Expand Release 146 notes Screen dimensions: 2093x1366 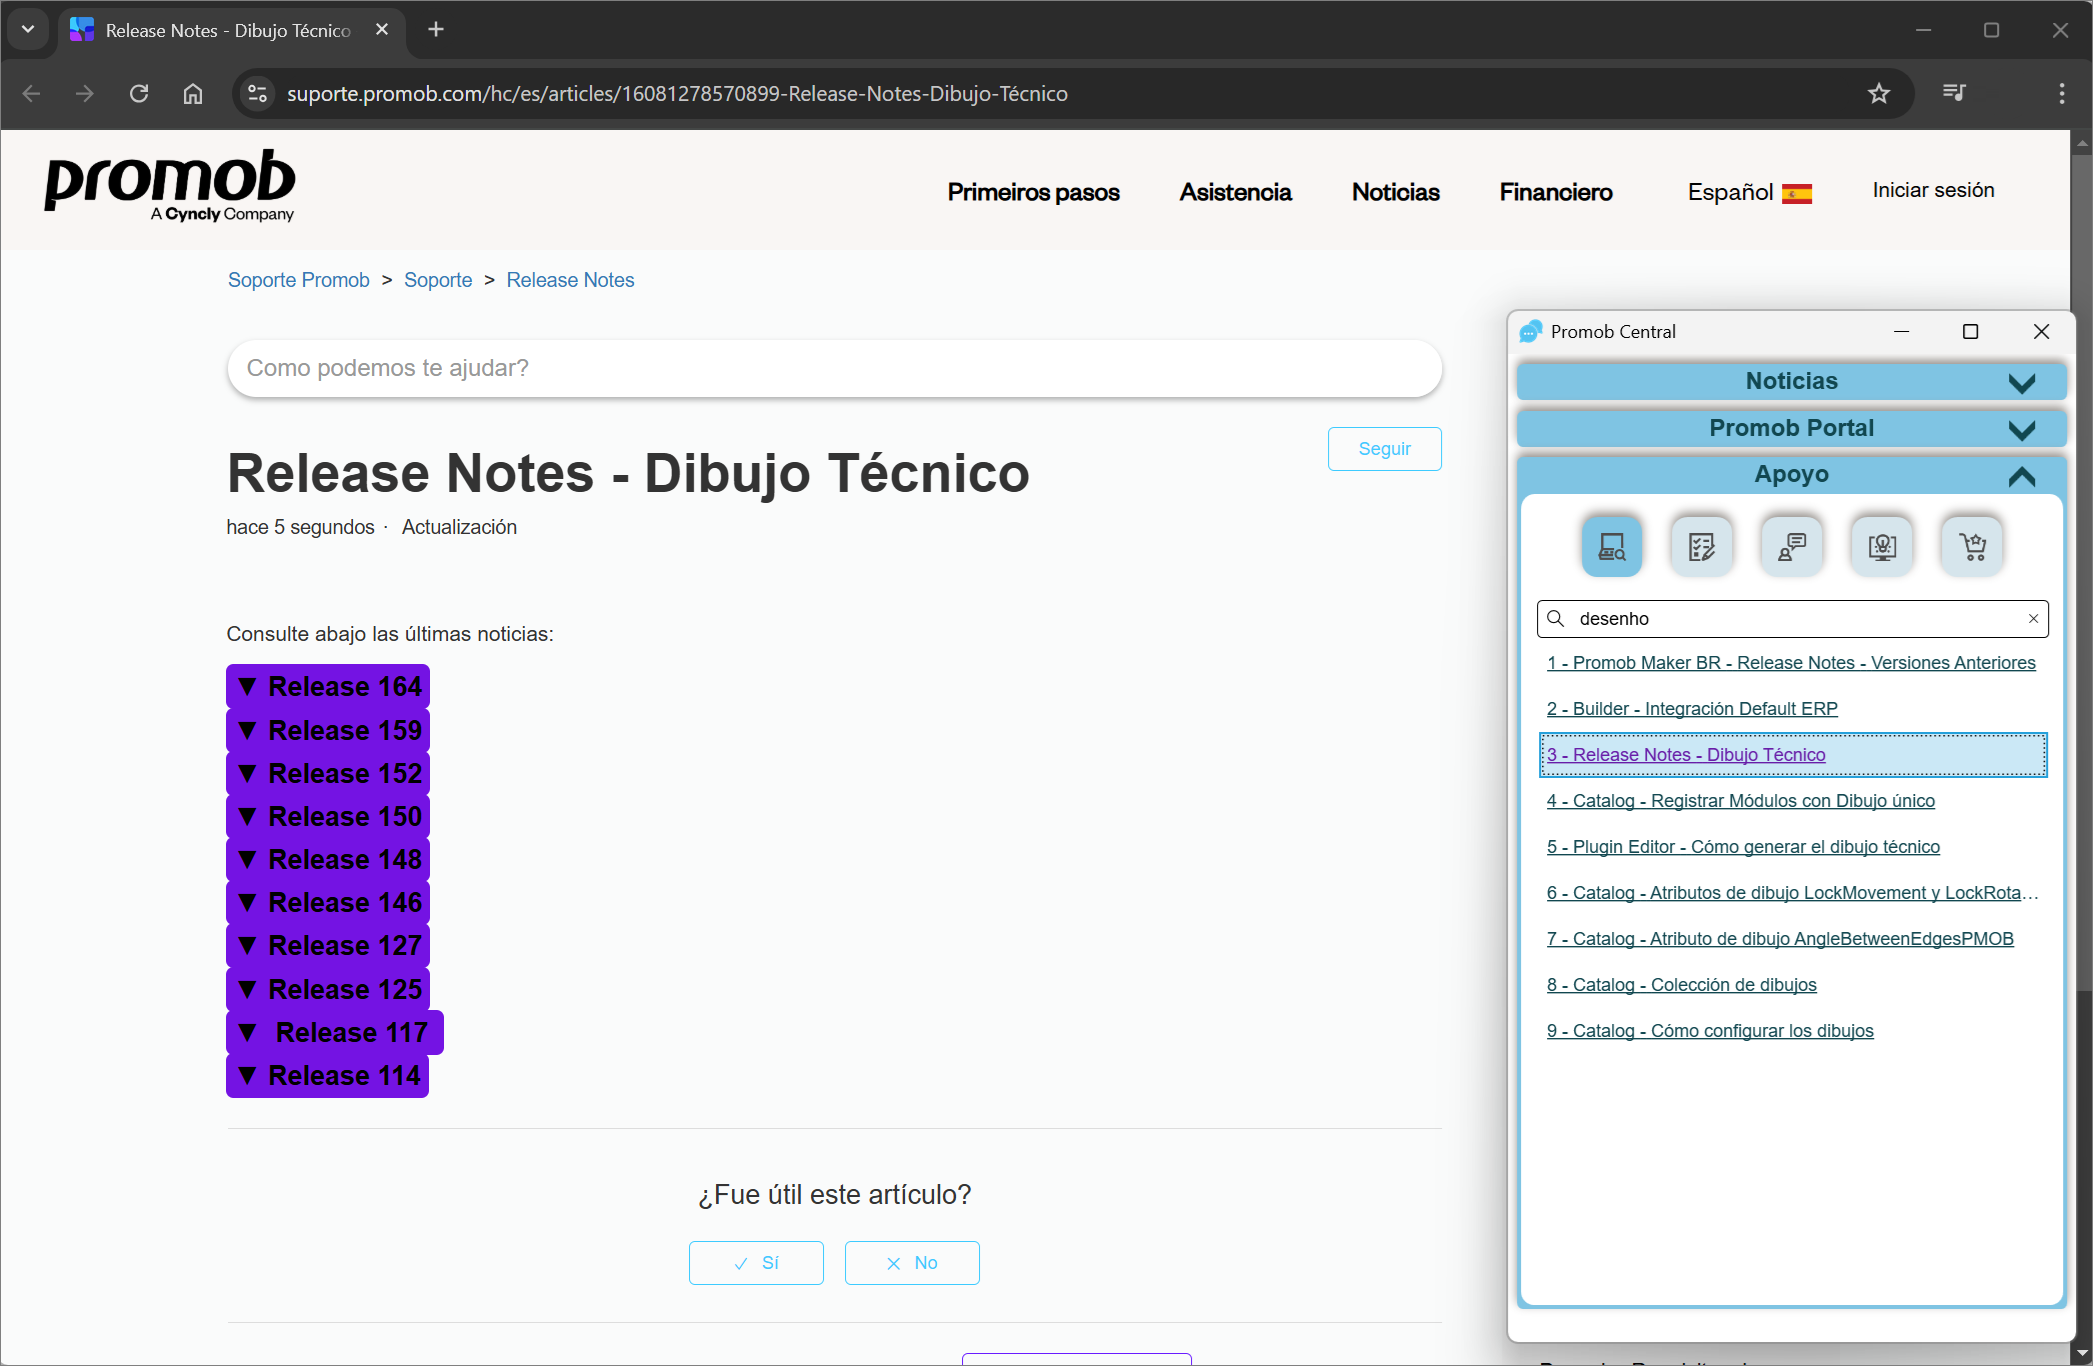(x=328, y=902)
